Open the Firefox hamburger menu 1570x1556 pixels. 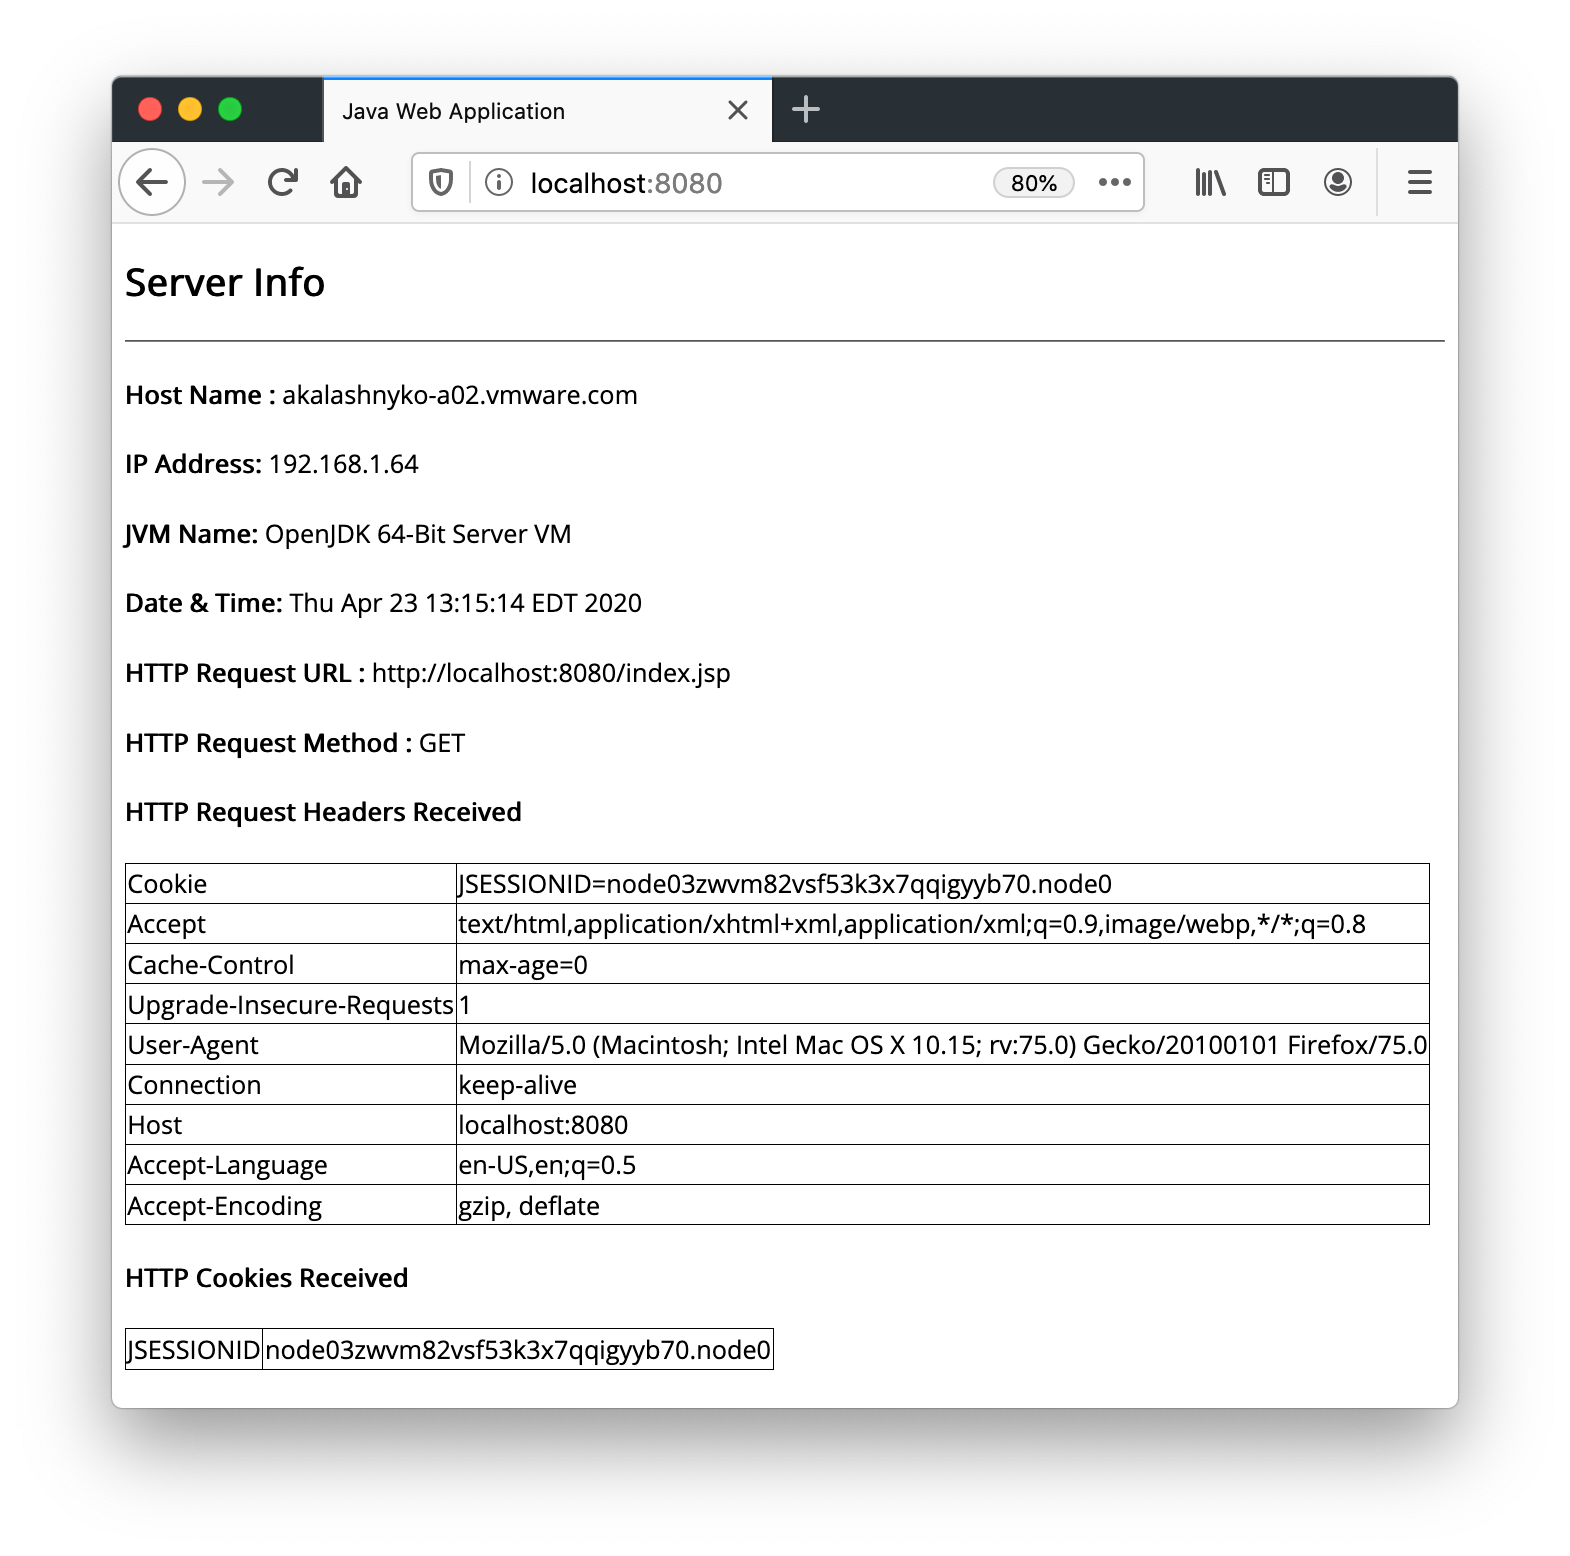[1419, 182]
